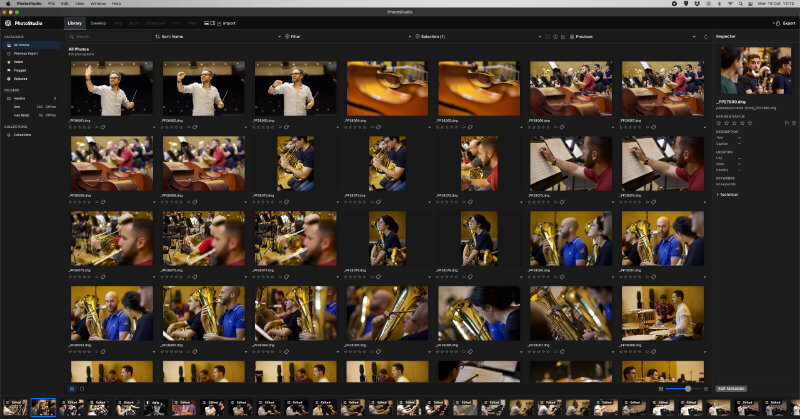Switch to grid view icon at bottom left
The height and width of the screenshot is (419, 800).
(72, 389)
